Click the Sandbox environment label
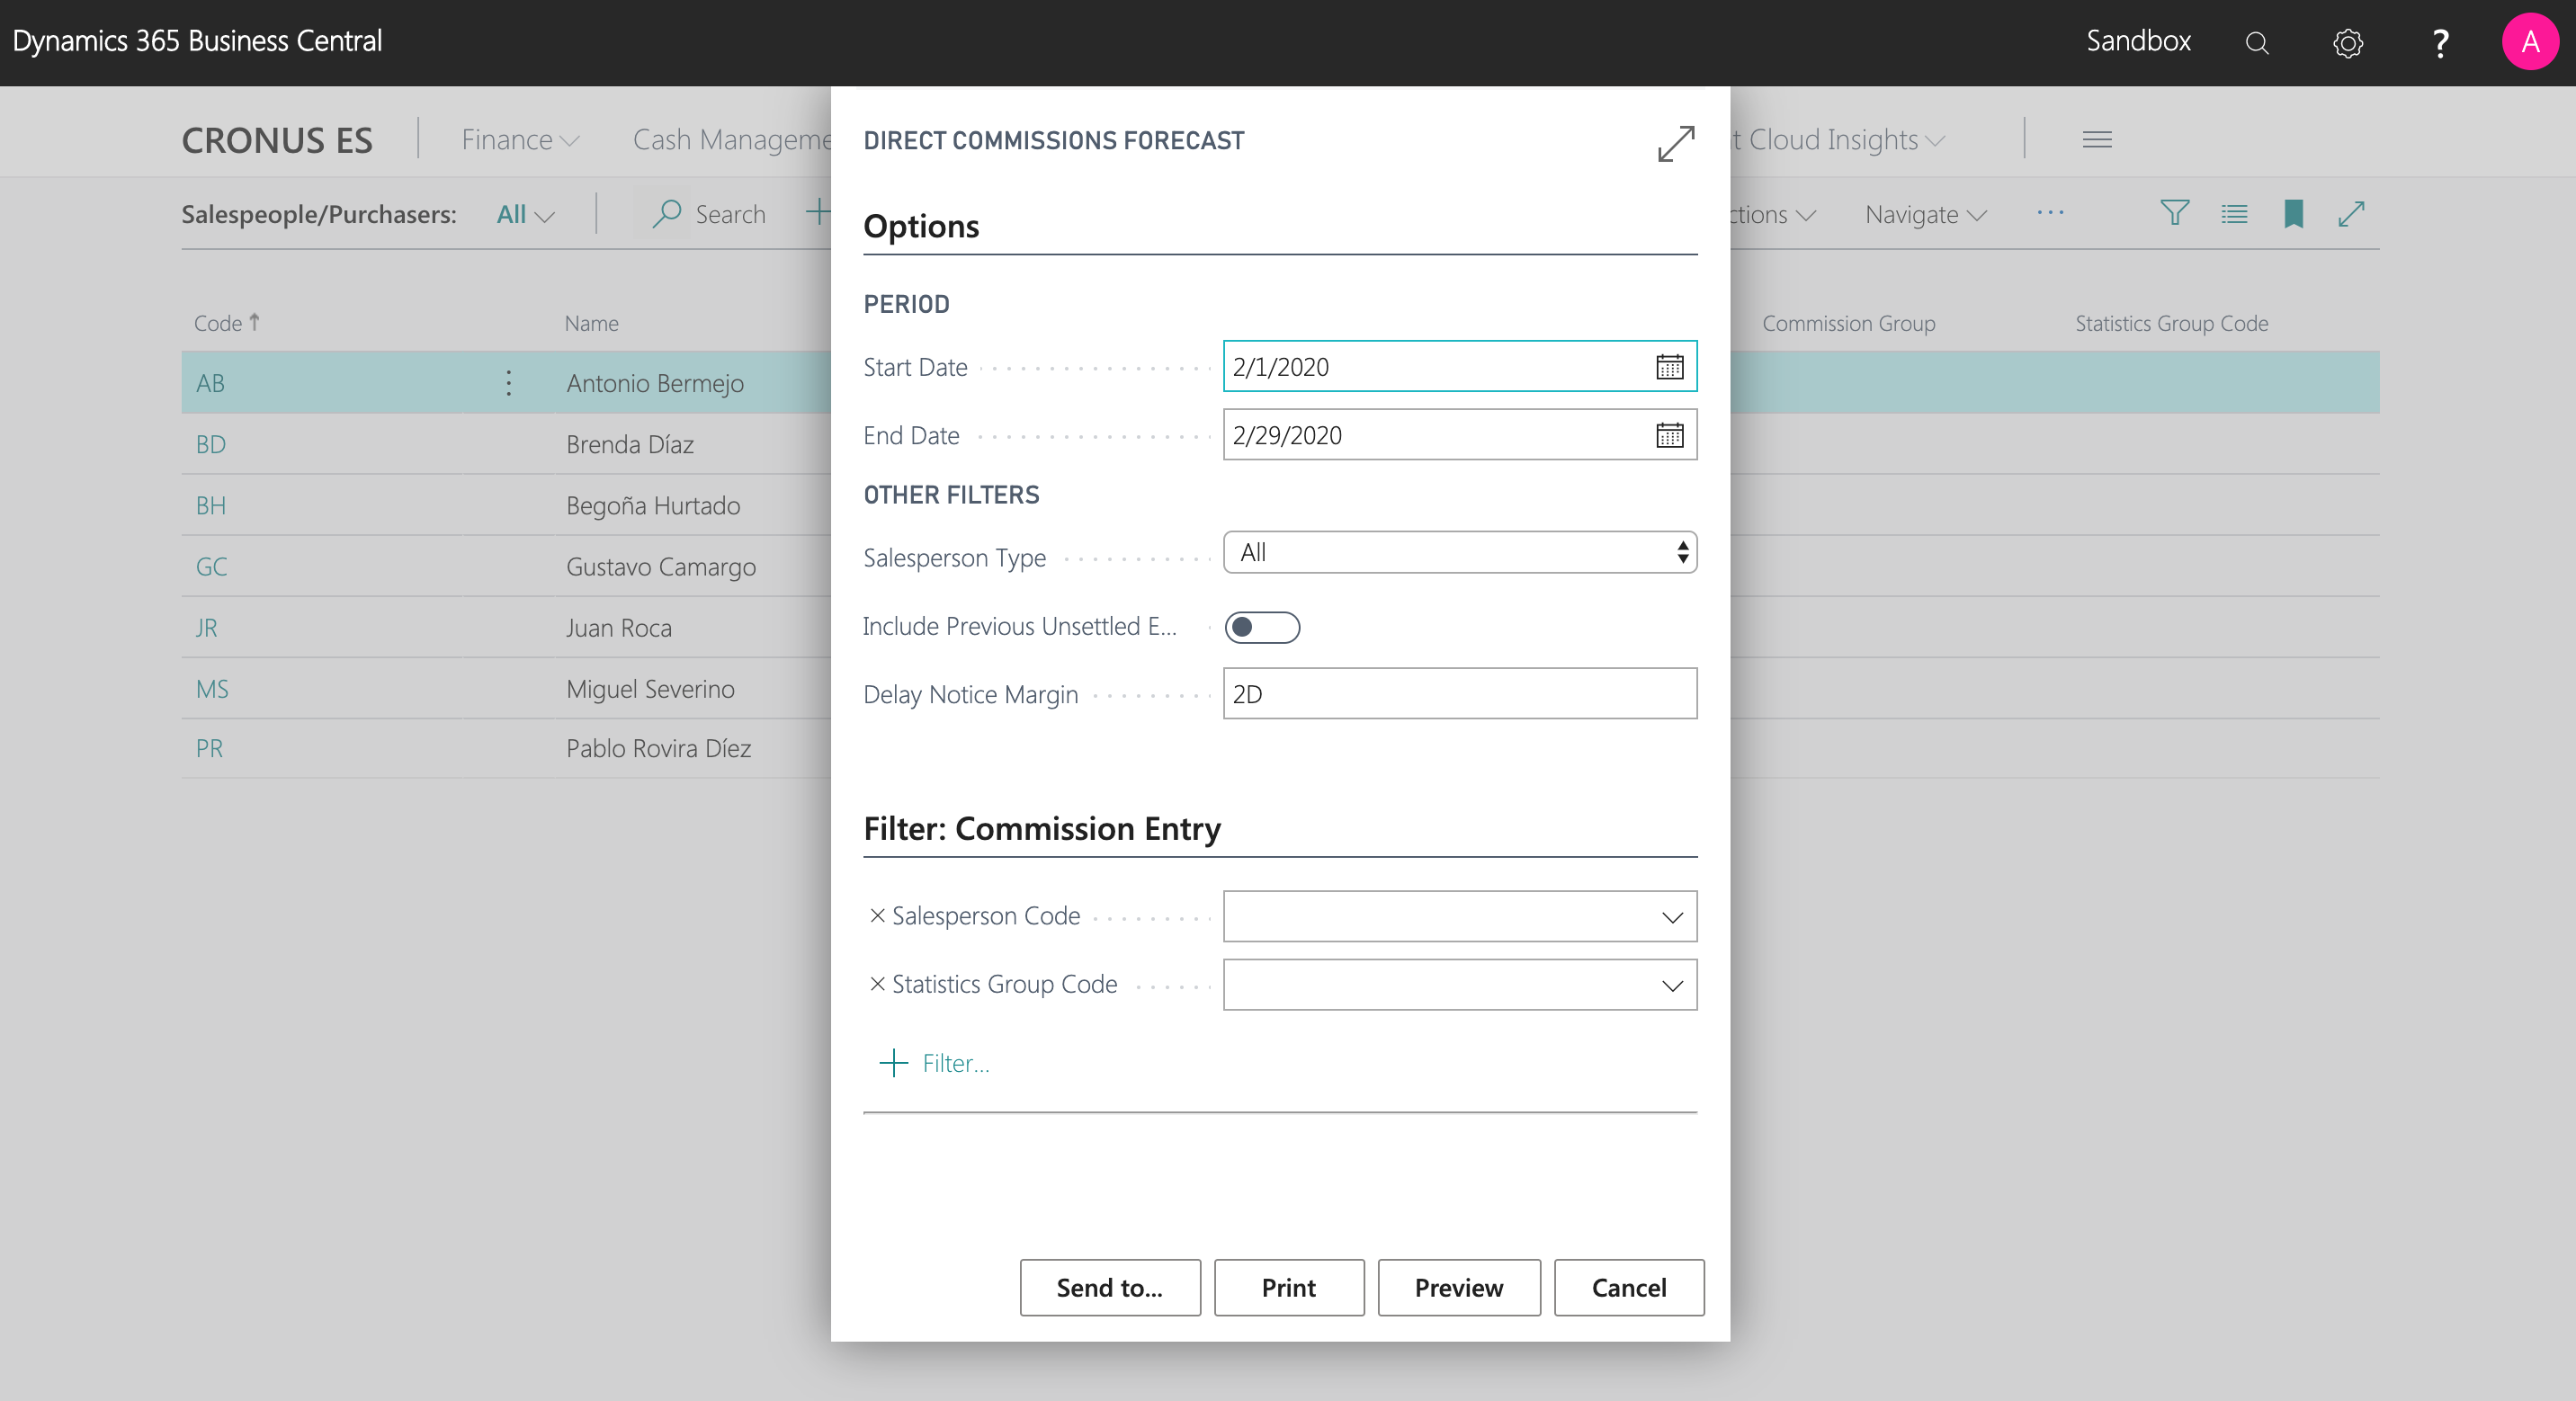This screenshot has height=1401, width=2576. (x=2138, y=41)
